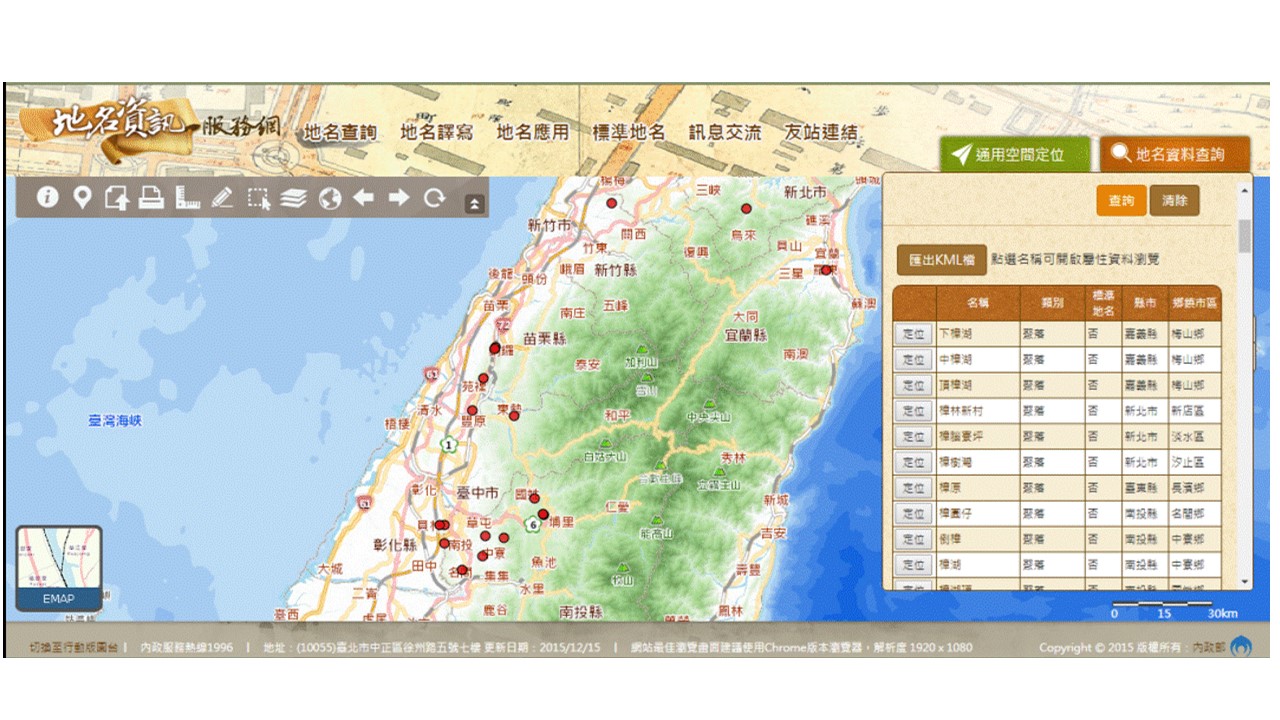Switch to 通用空間定位 tab
Screen dimensions: 1280x720
(1014, 155)
